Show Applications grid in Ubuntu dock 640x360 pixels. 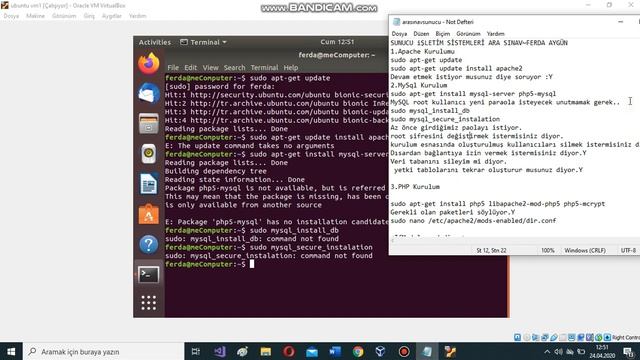(x=149, y=303)
